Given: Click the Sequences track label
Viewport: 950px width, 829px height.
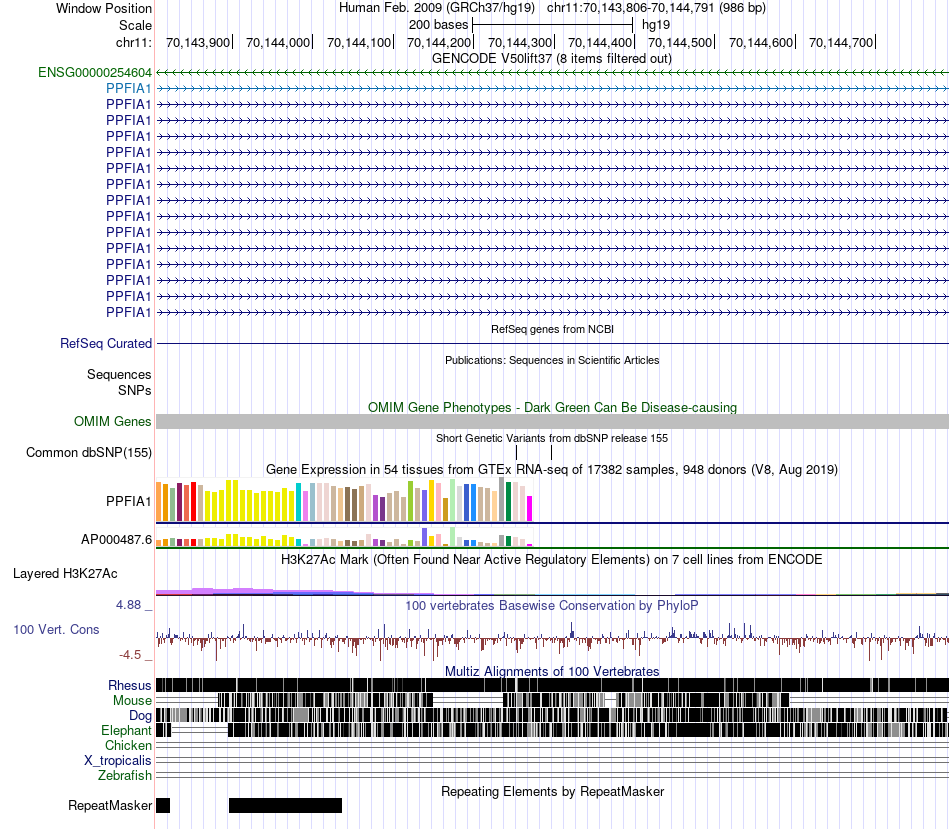Looking at the screenshot, I should (119, 375).
